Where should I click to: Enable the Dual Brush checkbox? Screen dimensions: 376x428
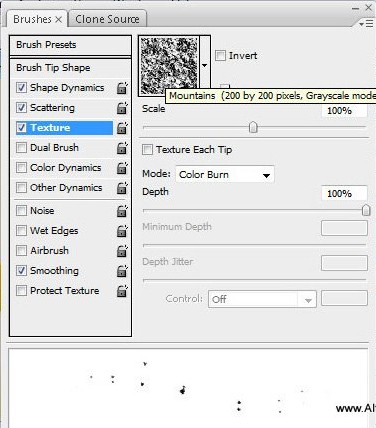[21, 148]
